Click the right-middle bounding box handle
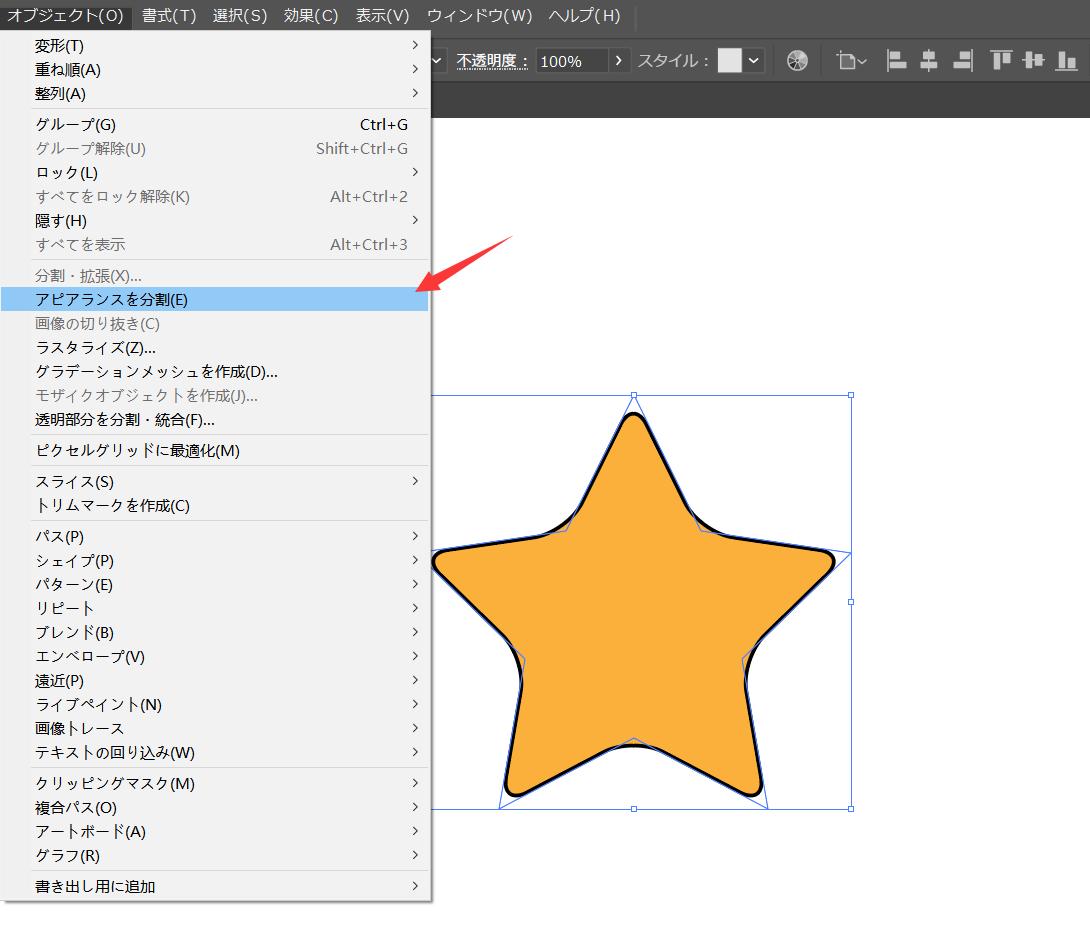1090x942 pixels. point(851,602)
